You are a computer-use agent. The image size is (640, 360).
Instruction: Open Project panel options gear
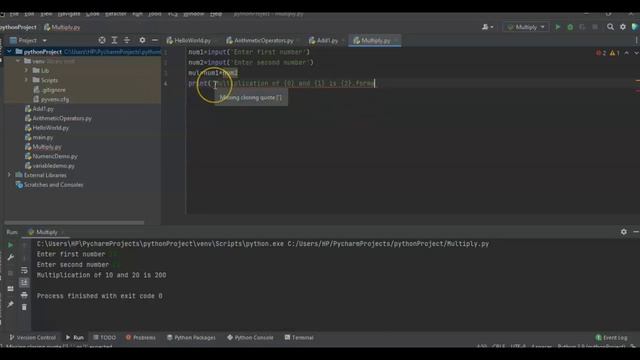(142, 40)
